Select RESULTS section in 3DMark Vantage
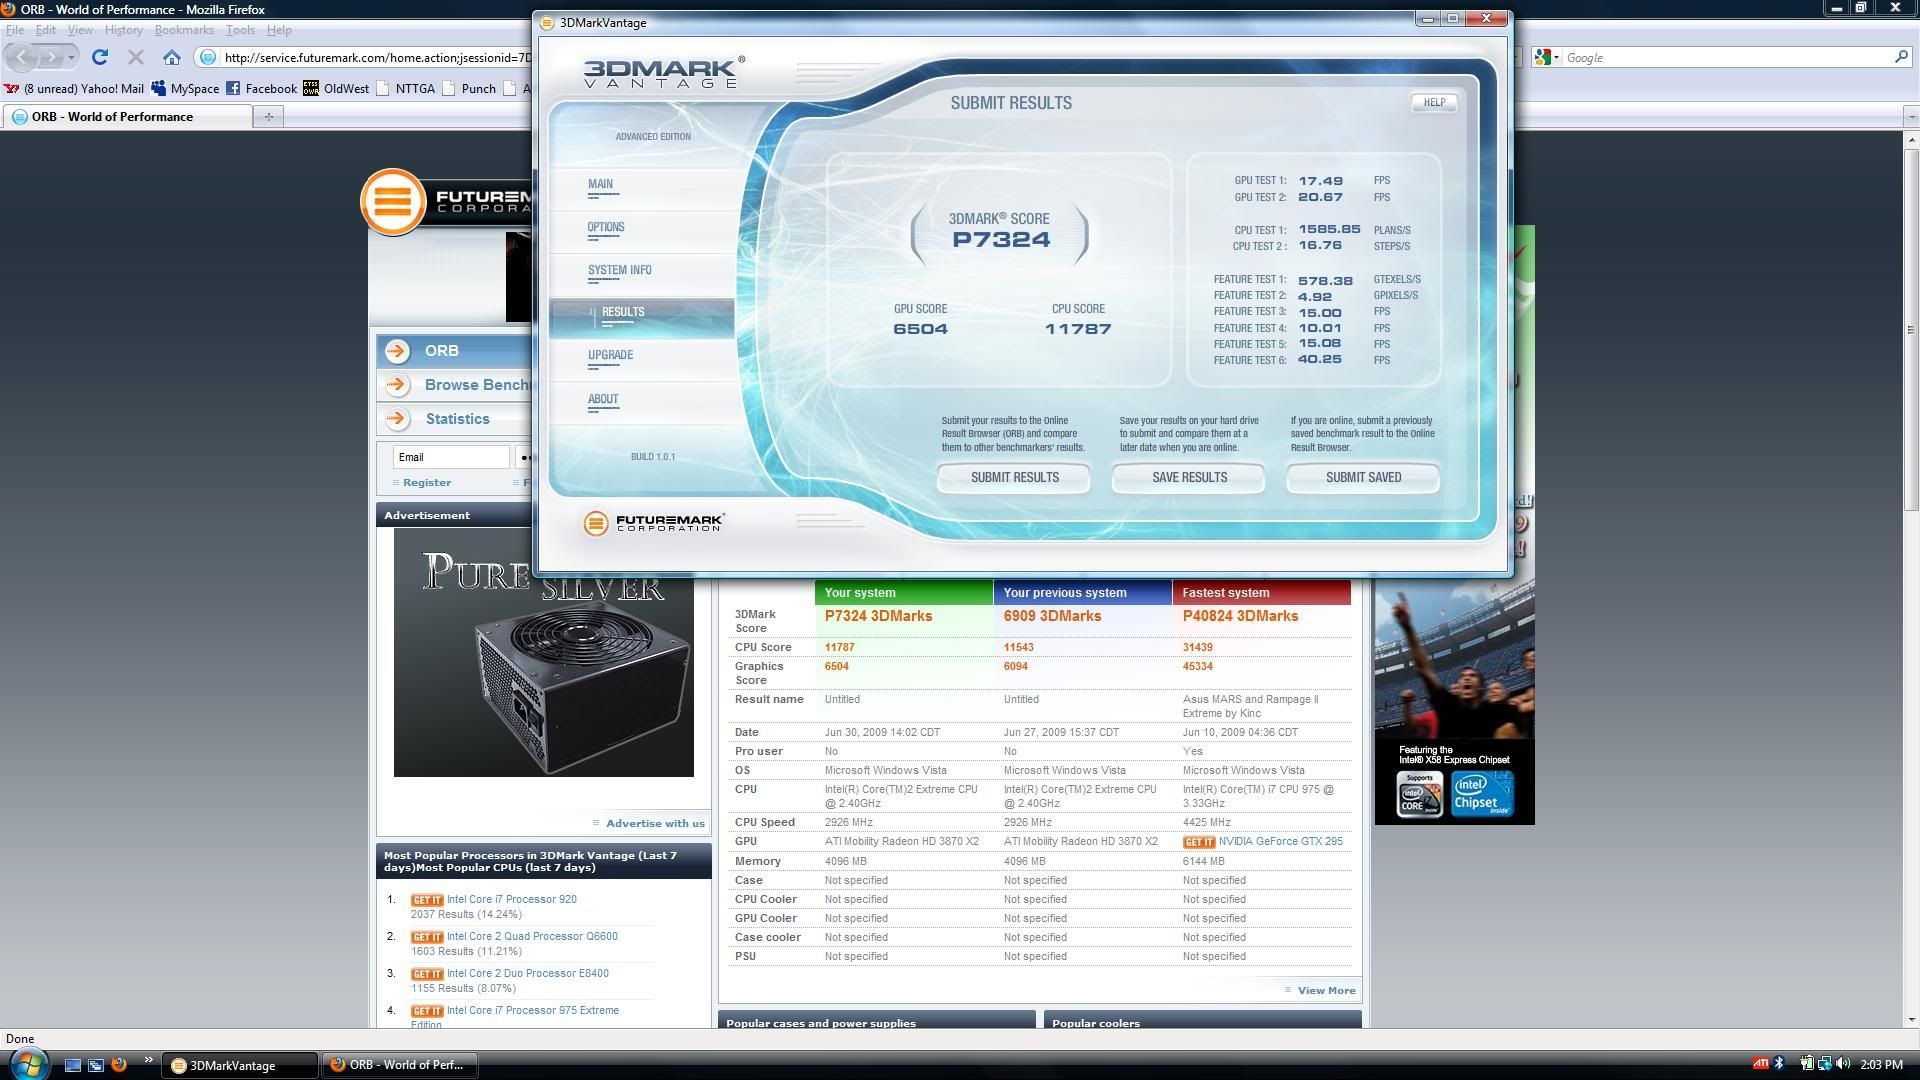1920x1080 pixels. point(641,317)
